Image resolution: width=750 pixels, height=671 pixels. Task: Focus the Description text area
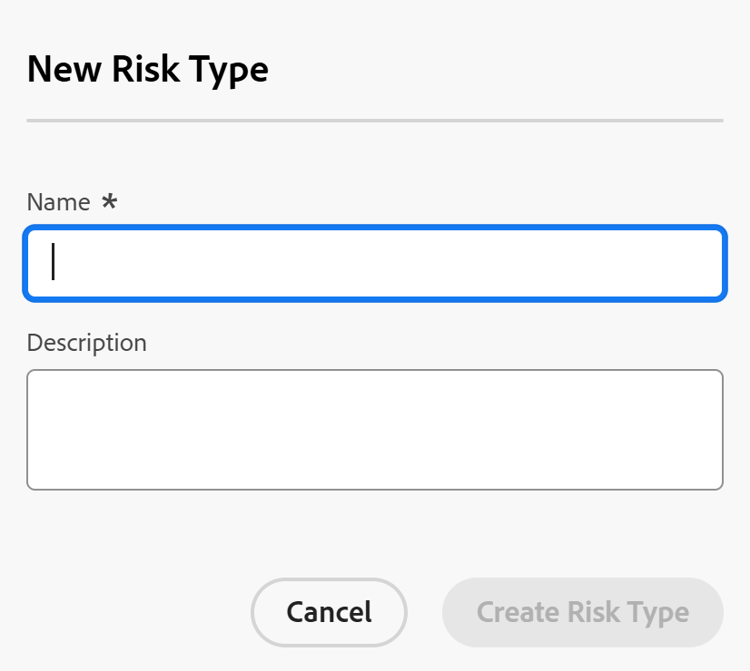374,430
